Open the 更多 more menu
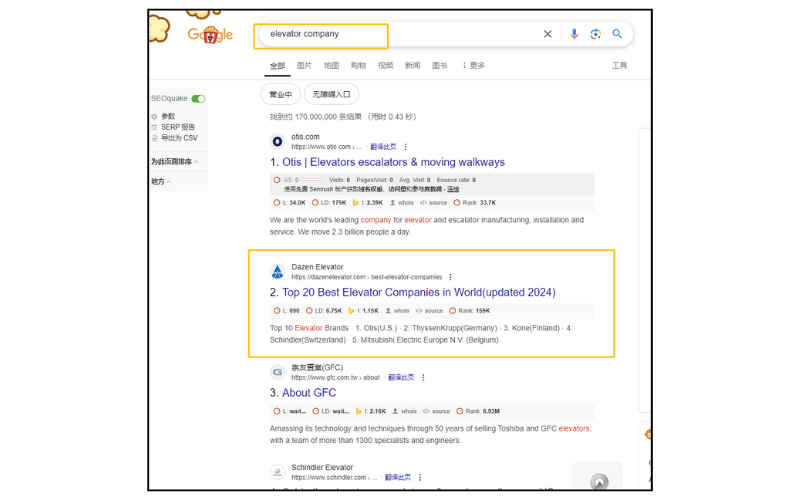 (473, 66)
